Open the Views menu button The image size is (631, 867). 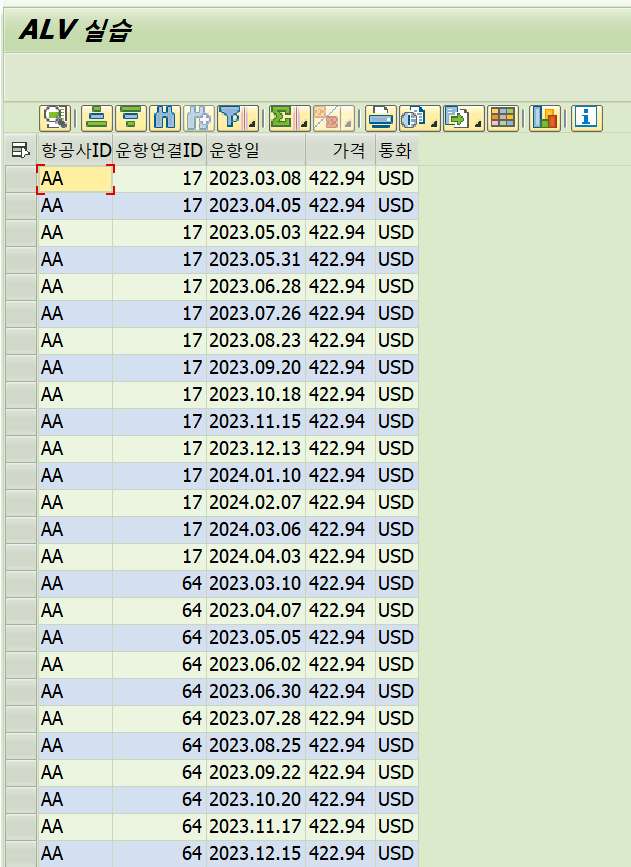[420, 118]
